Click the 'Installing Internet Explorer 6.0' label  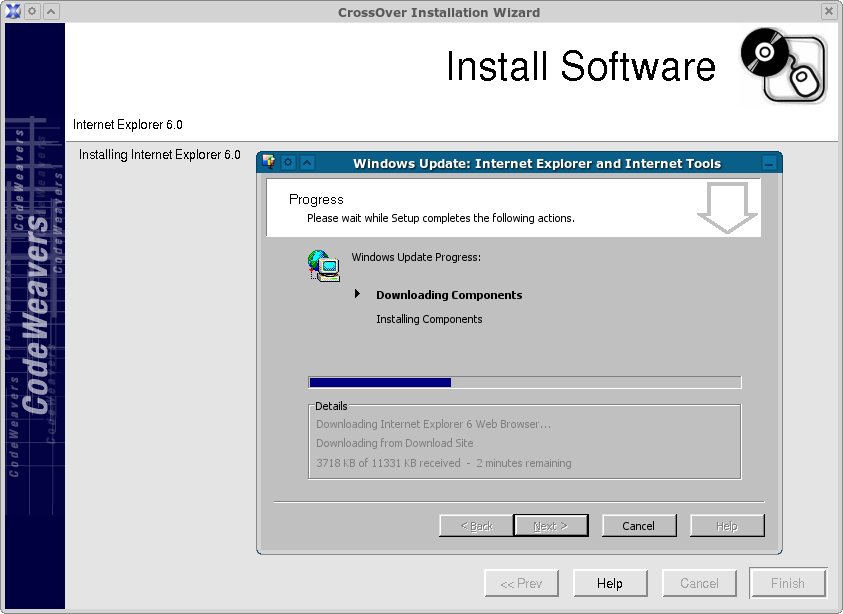point(160,155)
